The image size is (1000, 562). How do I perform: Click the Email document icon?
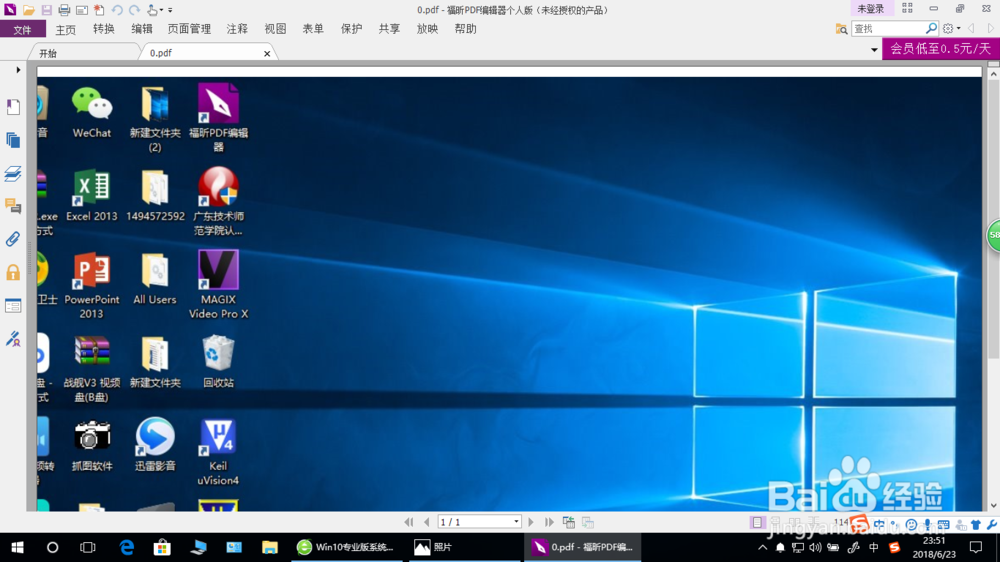(x=82, y=10)
